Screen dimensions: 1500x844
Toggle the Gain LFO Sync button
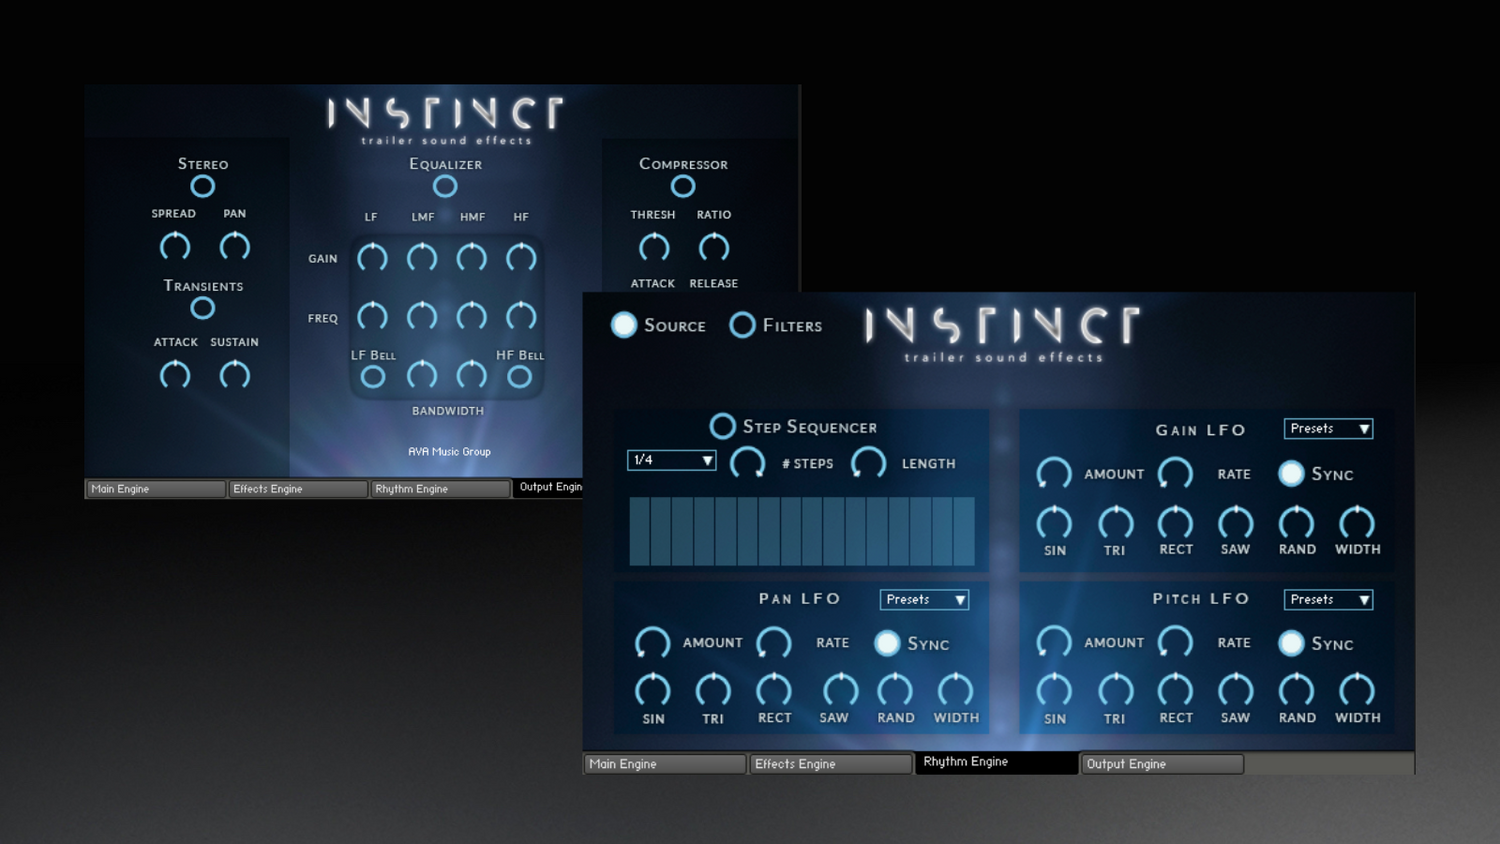pyautogui.click(x=1291, y=473)
